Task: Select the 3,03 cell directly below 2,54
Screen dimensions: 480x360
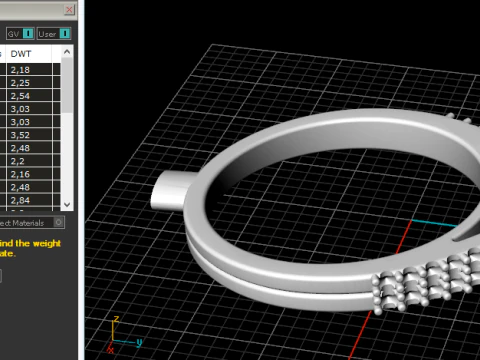Action: pyautogui.click(x=29, y=109)
